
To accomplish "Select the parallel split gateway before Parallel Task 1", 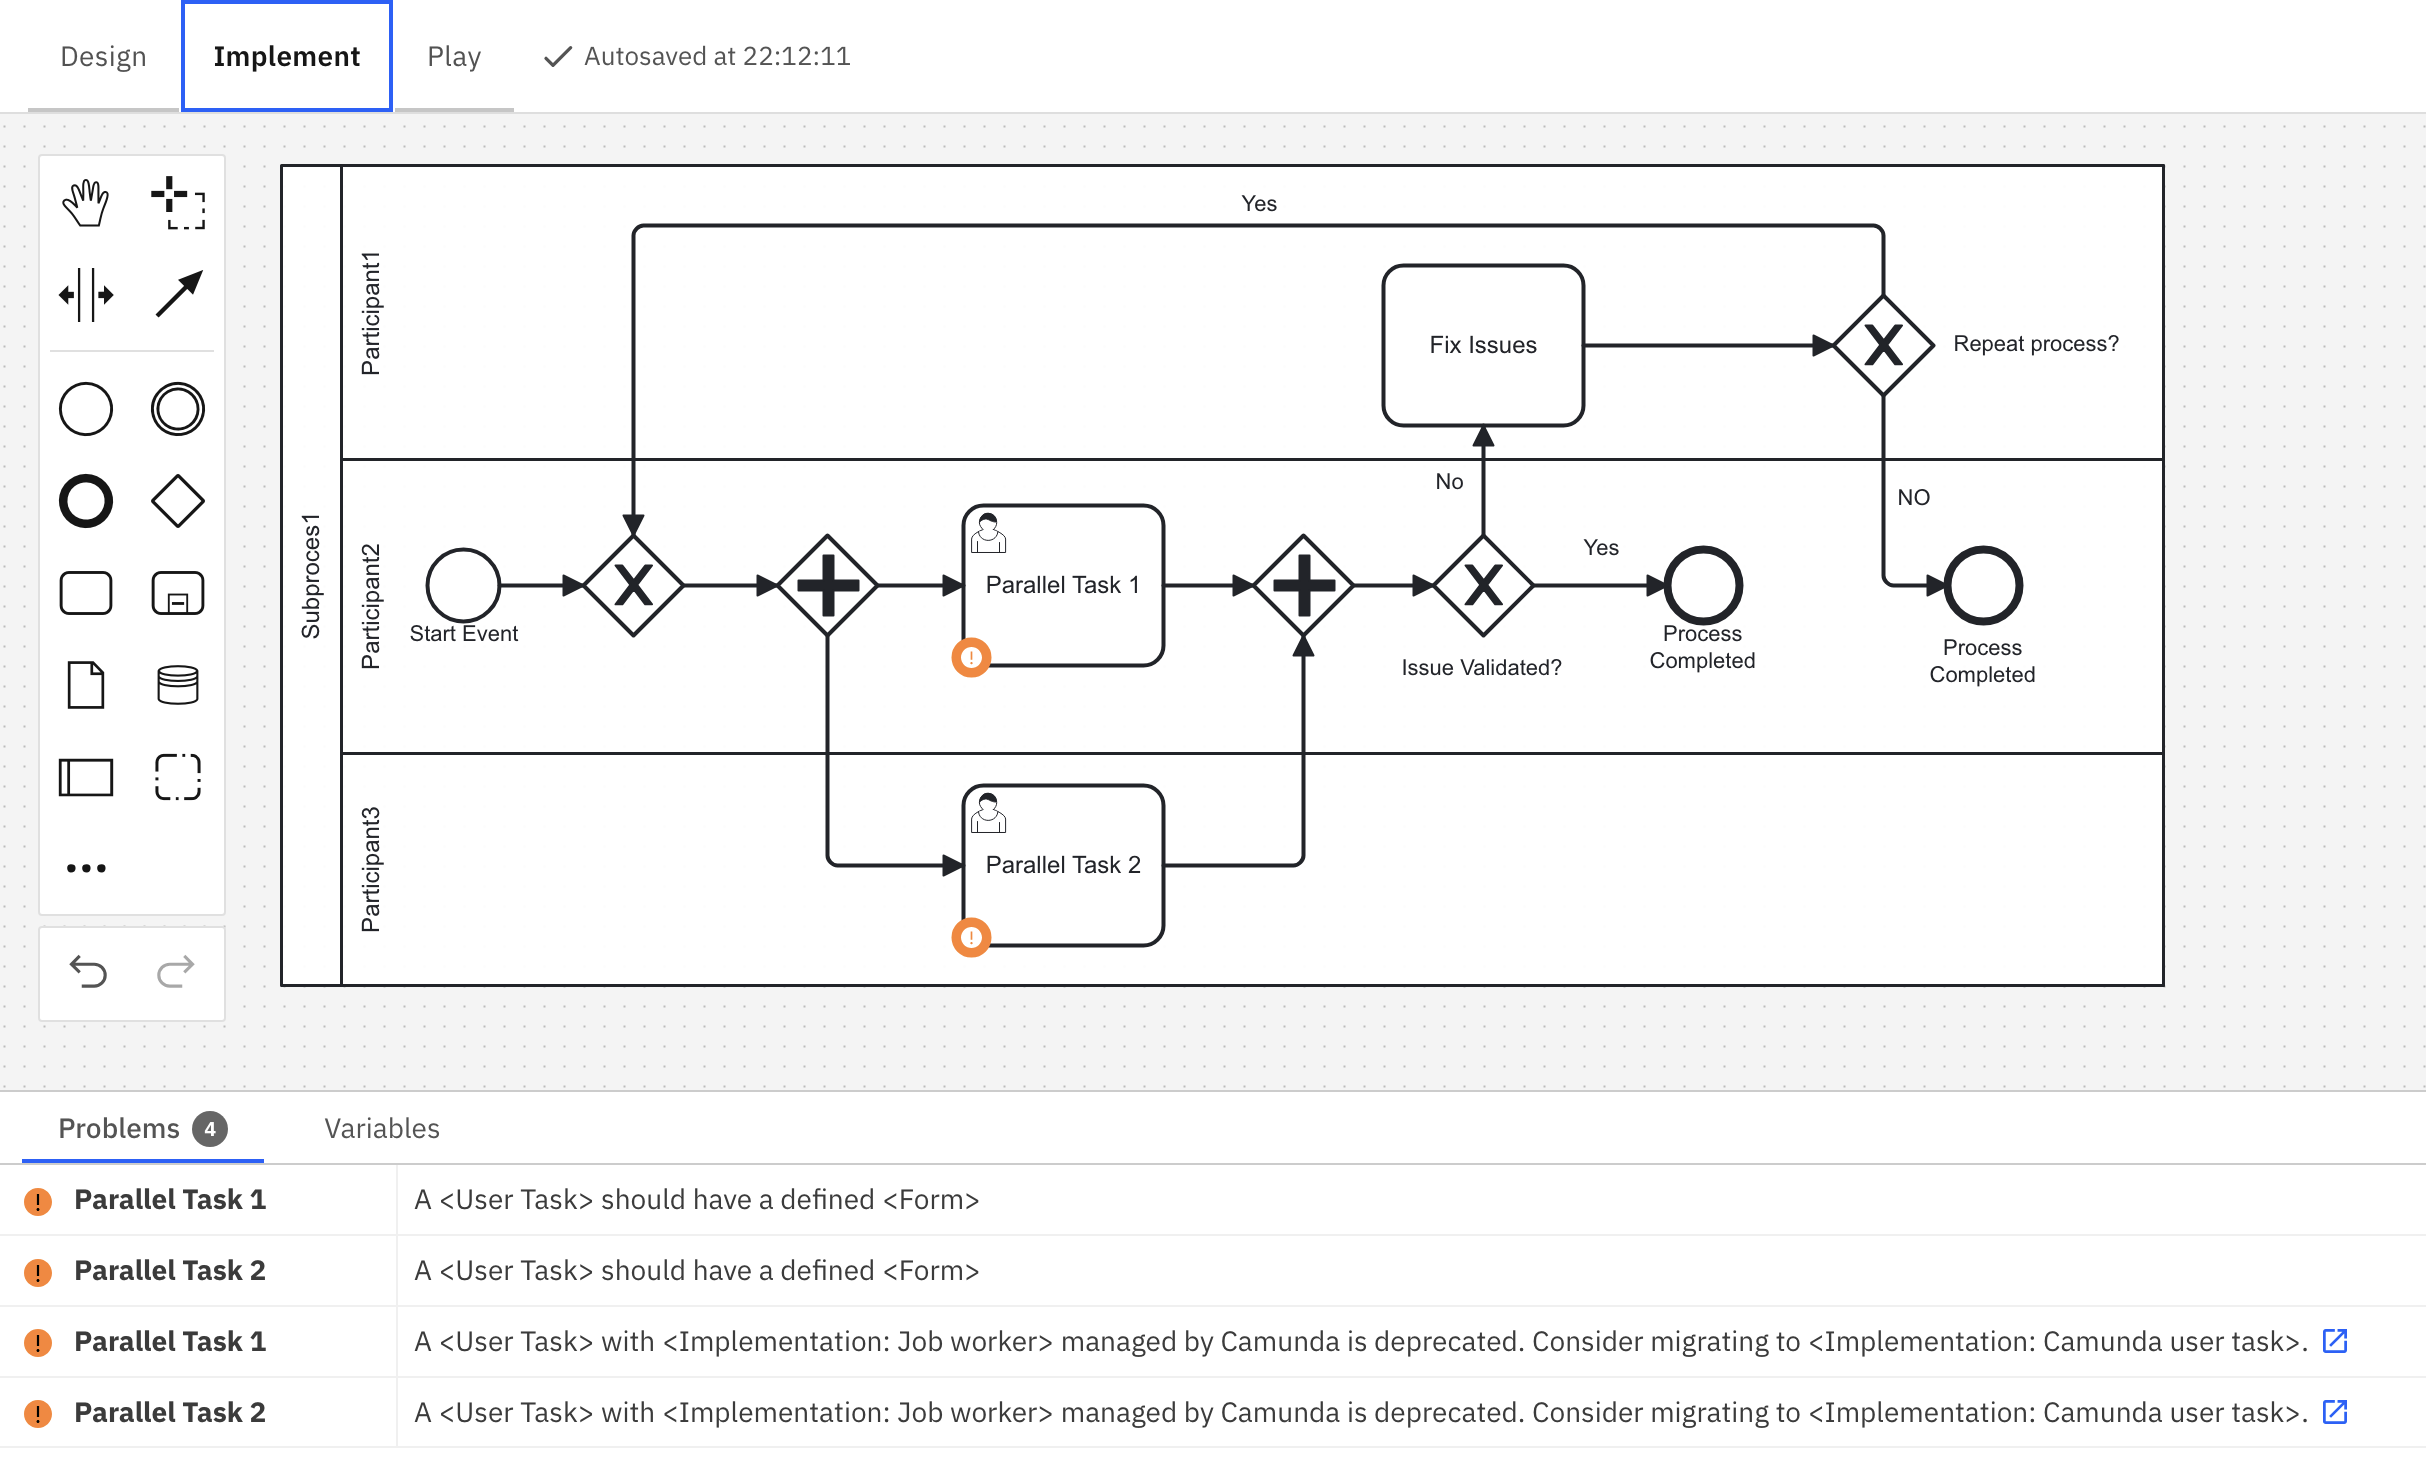I will point(828,585).
